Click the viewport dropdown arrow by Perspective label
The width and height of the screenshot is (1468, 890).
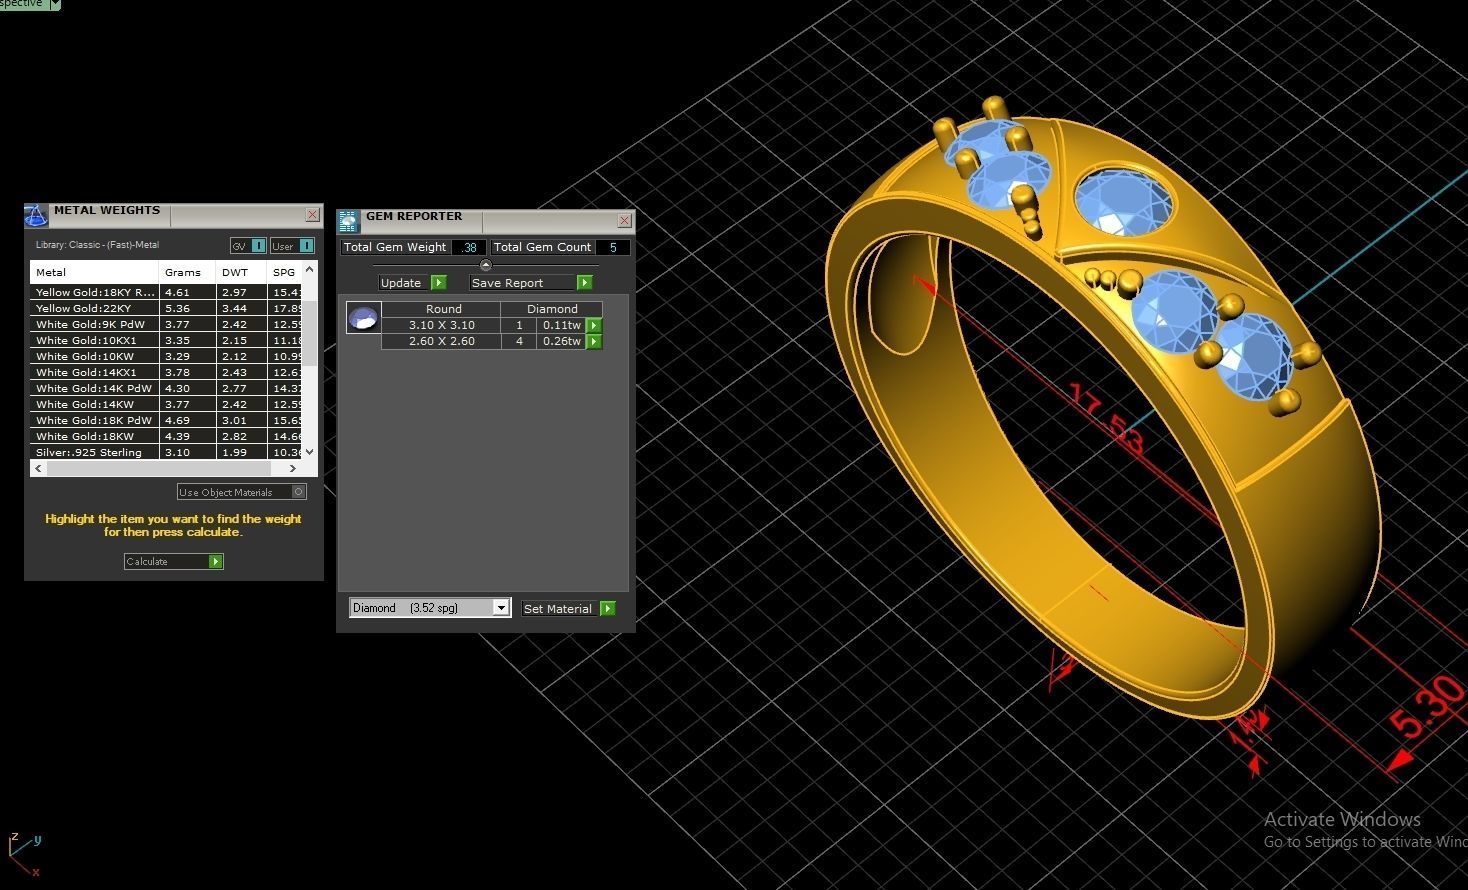pos(55,4)
